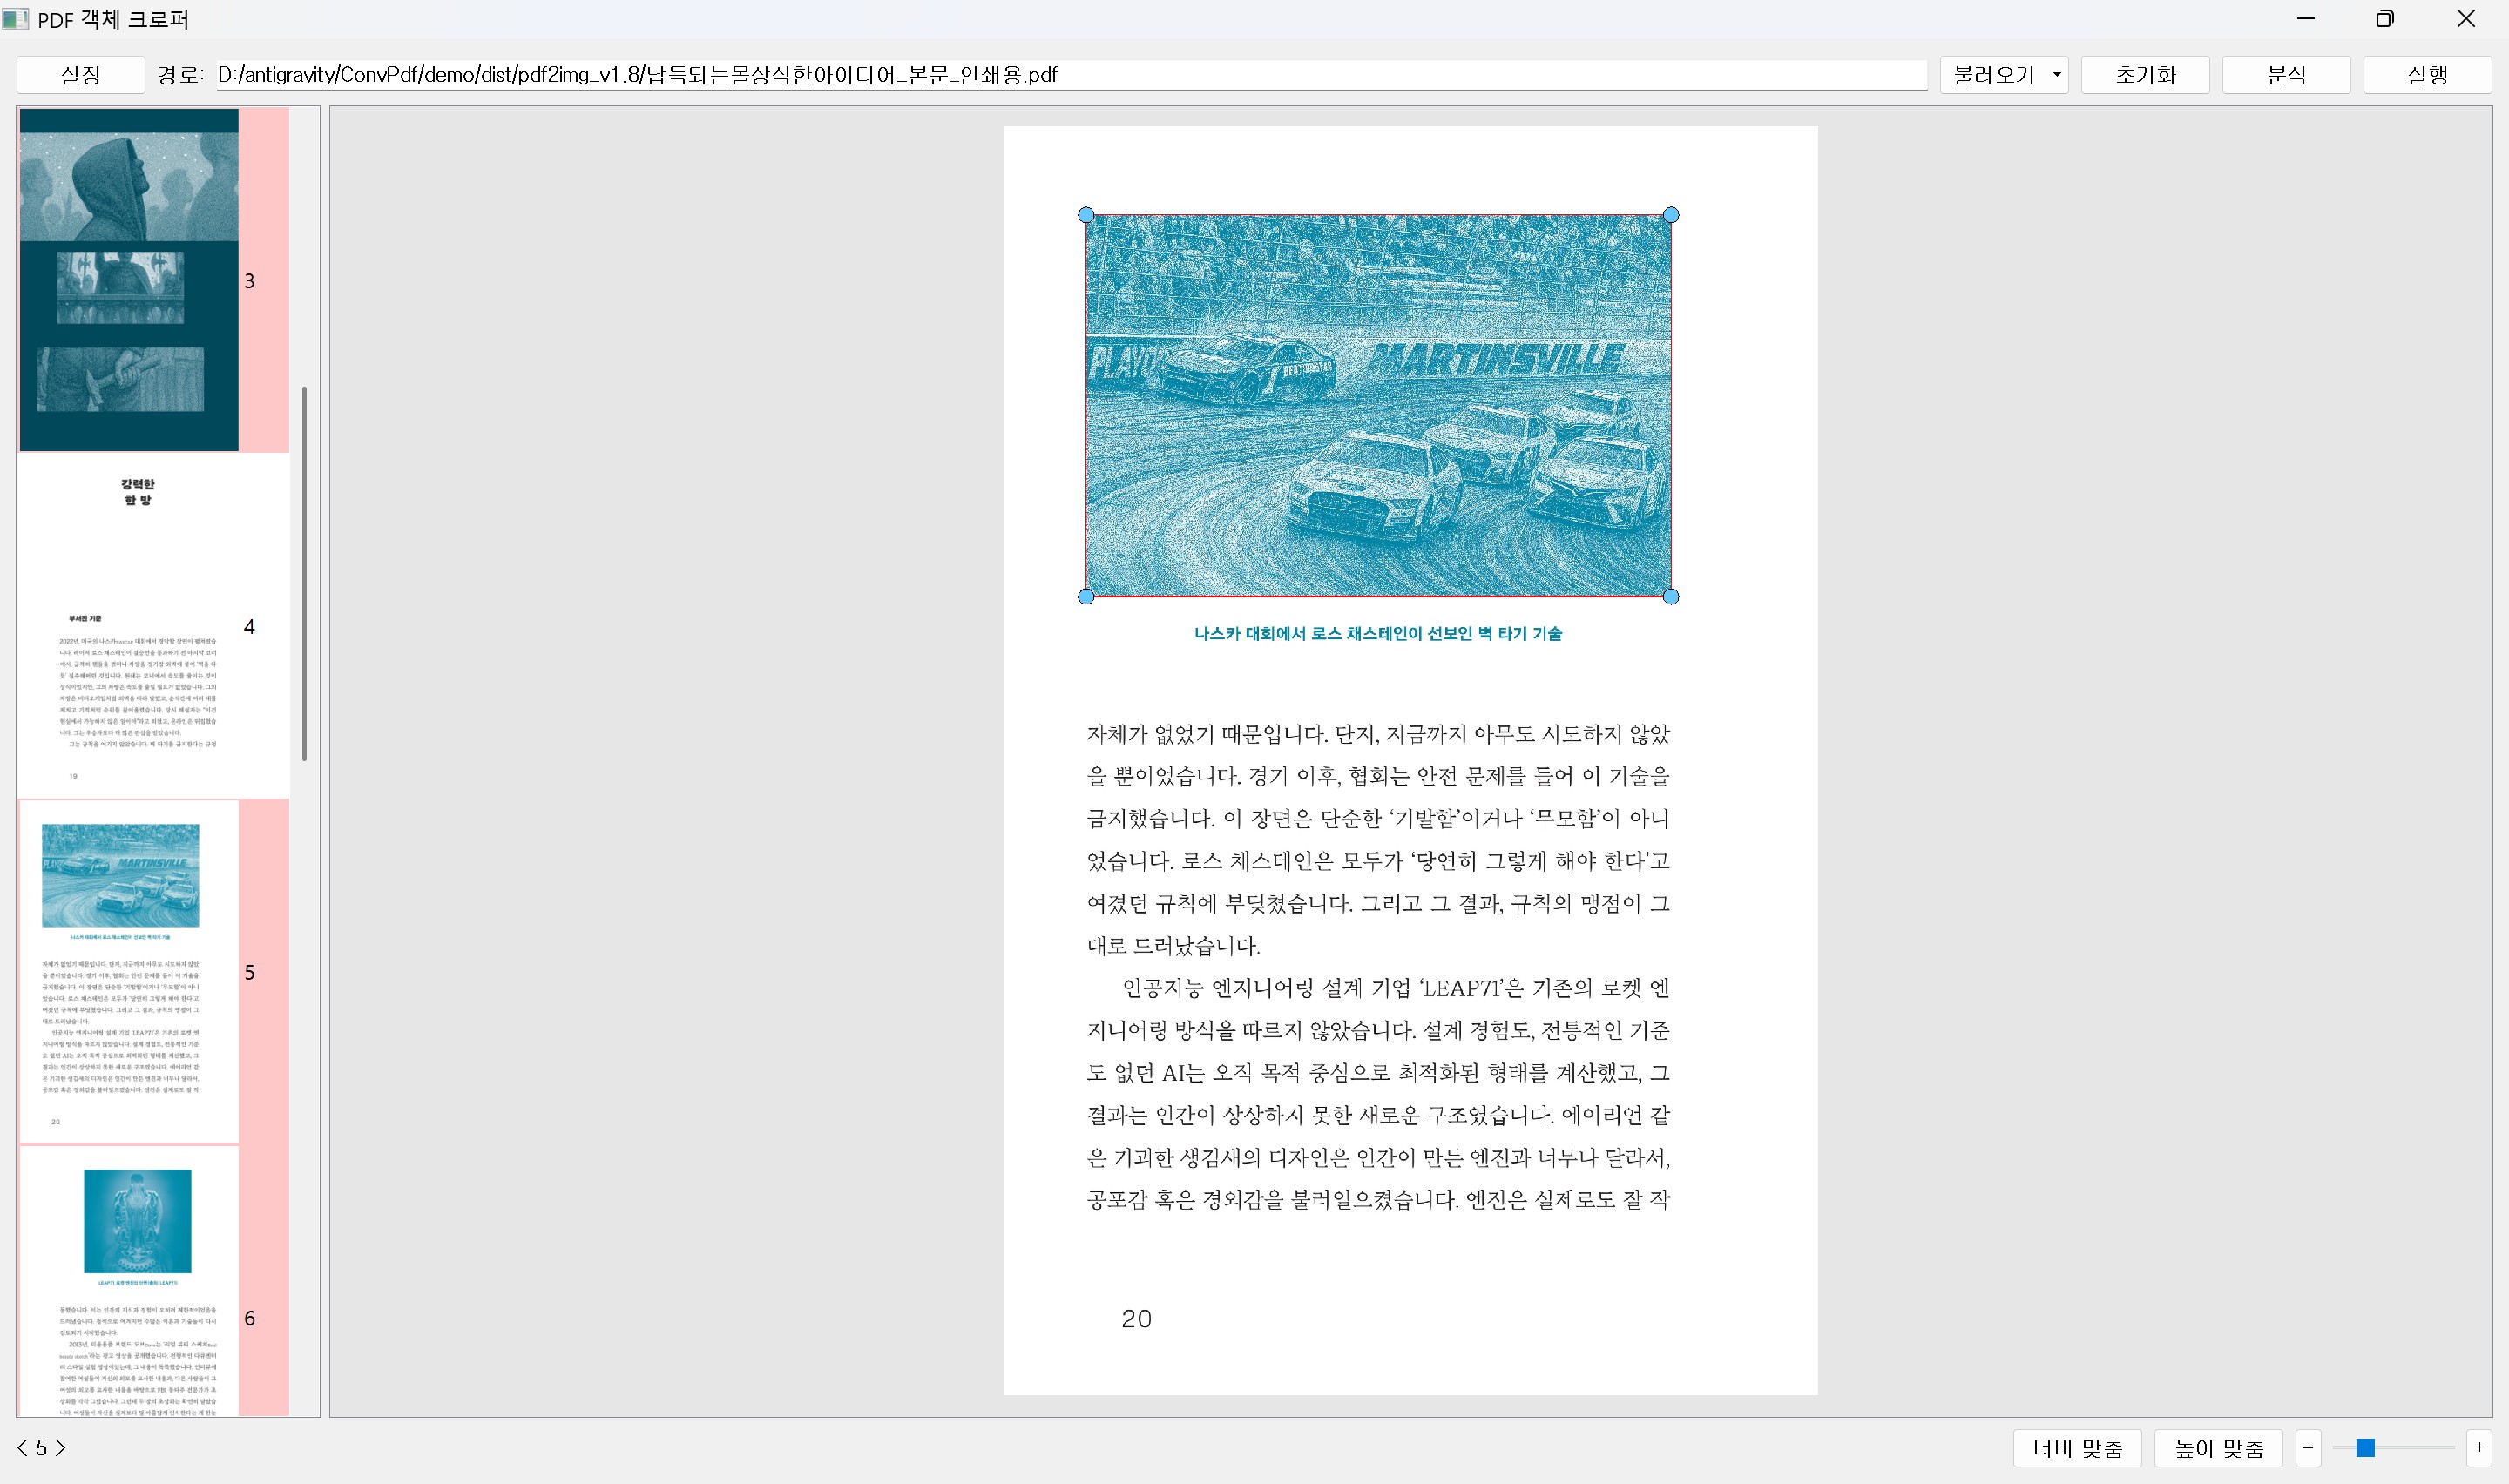Click the zoom out minus button
The width and height of the screenshot is (2509, 1484).
(x=2308, y=1447)
